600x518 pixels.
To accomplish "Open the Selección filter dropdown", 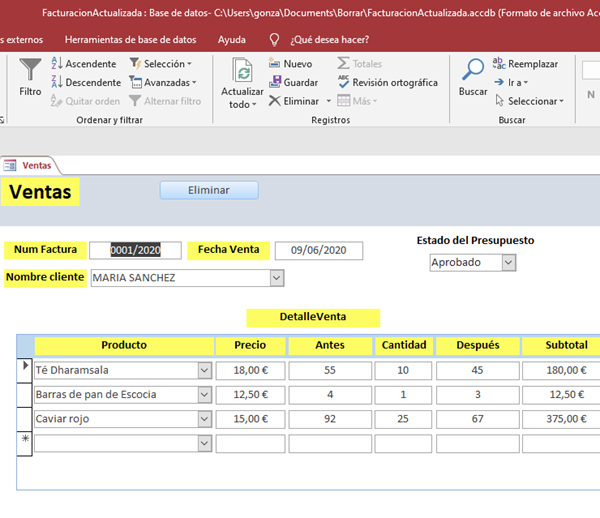I will tap(163, 64).
